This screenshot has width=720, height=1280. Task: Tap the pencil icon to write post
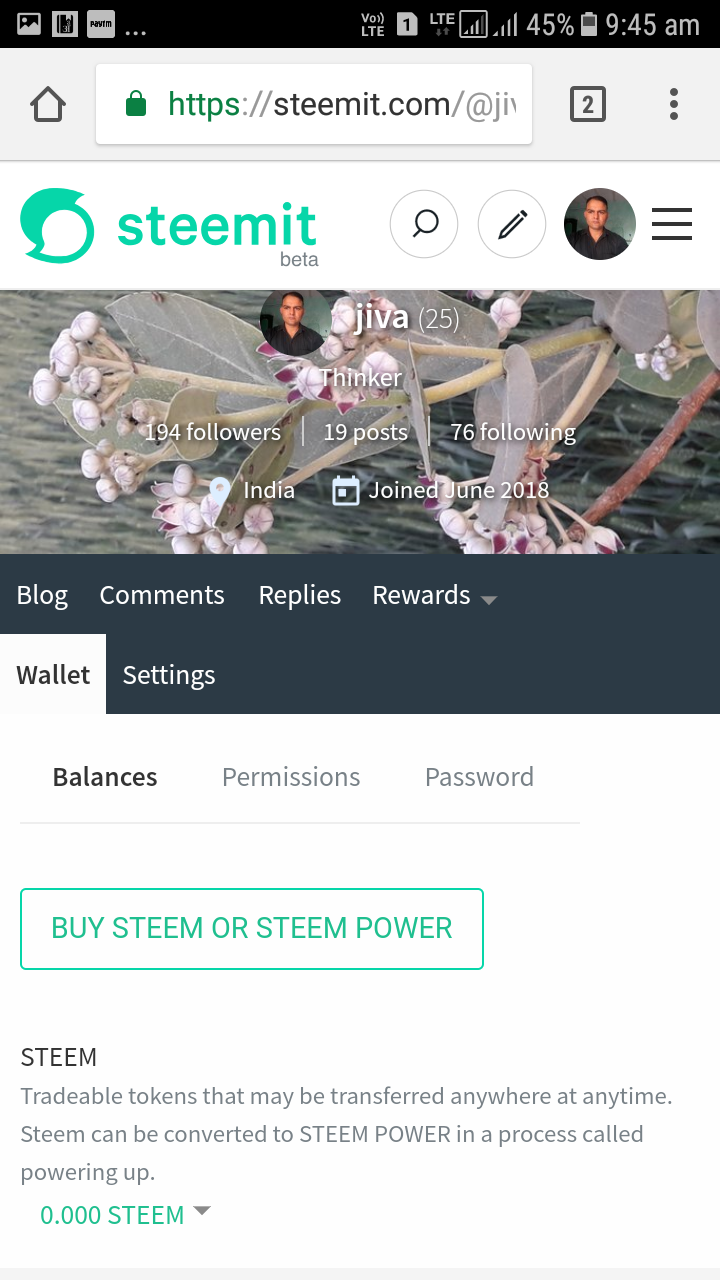point(512,224)
